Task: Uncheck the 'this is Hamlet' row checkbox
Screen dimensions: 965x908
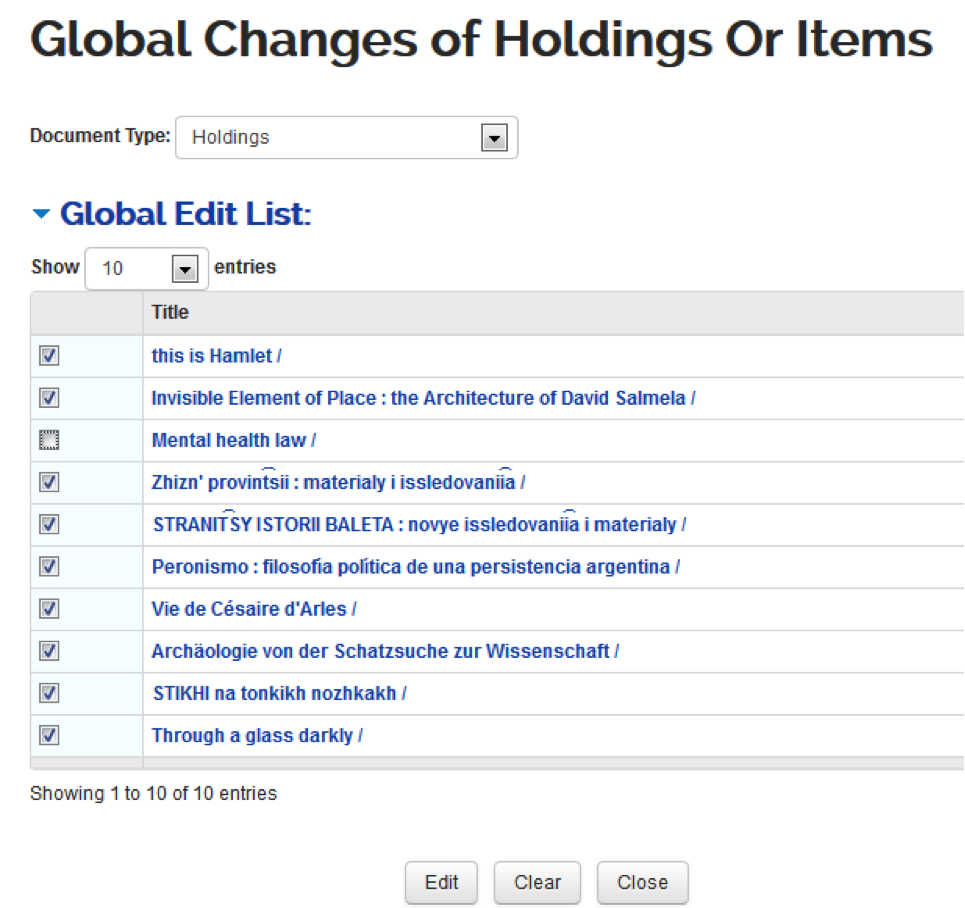Action: [50, 356]
